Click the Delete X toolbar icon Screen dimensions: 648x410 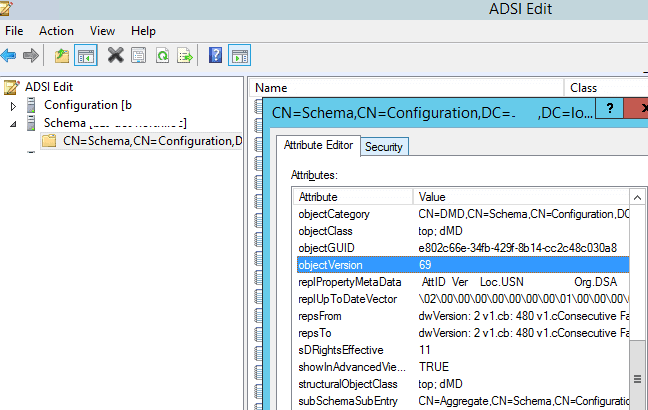(115, 55)
